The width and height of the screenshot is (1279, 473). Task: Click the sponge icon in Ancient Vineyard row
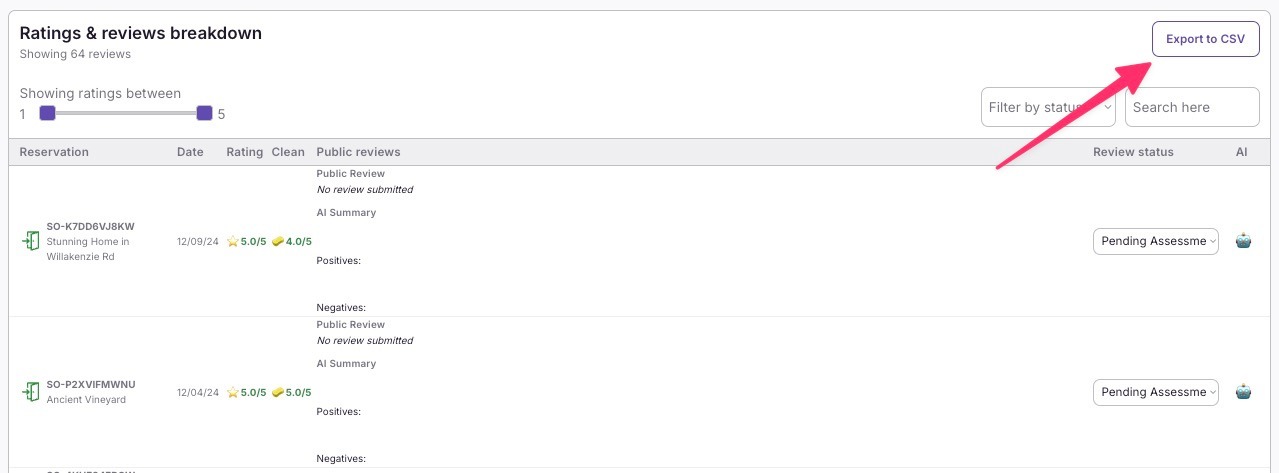pos(278,392)
